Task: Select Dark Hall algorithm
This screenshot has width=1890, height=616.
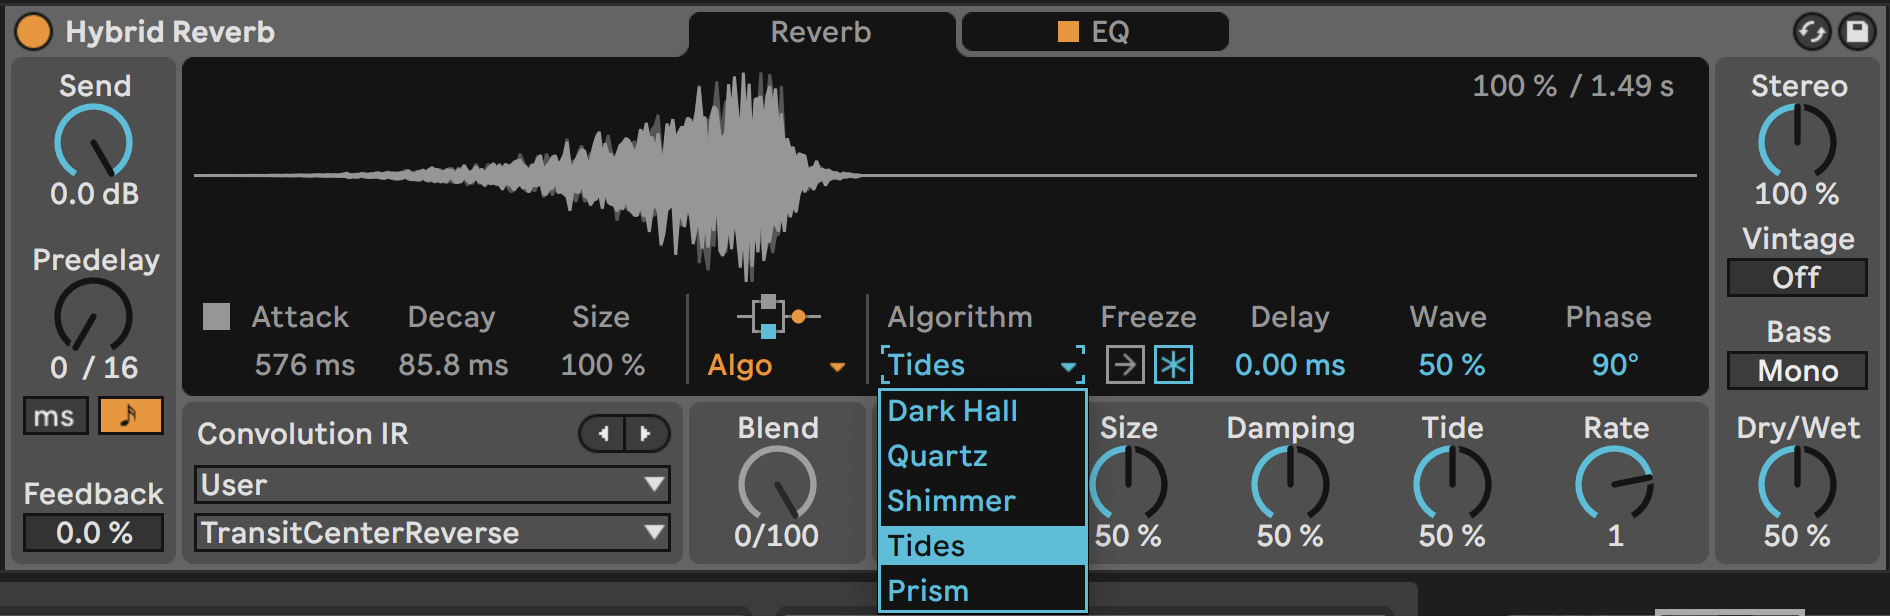Action: pos(983,411)
